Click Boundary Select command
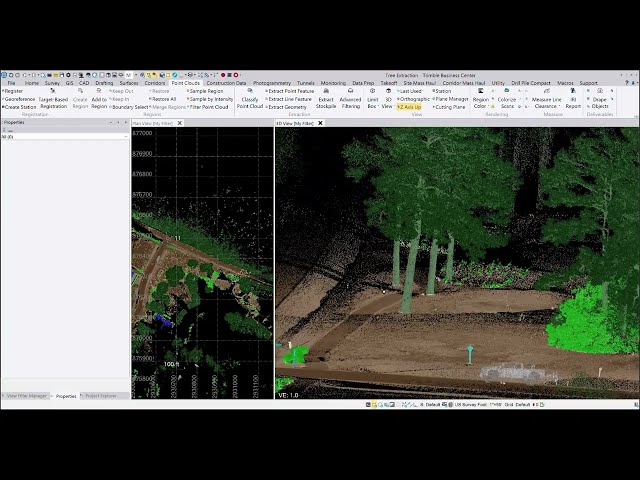 (x=129, y=107)
